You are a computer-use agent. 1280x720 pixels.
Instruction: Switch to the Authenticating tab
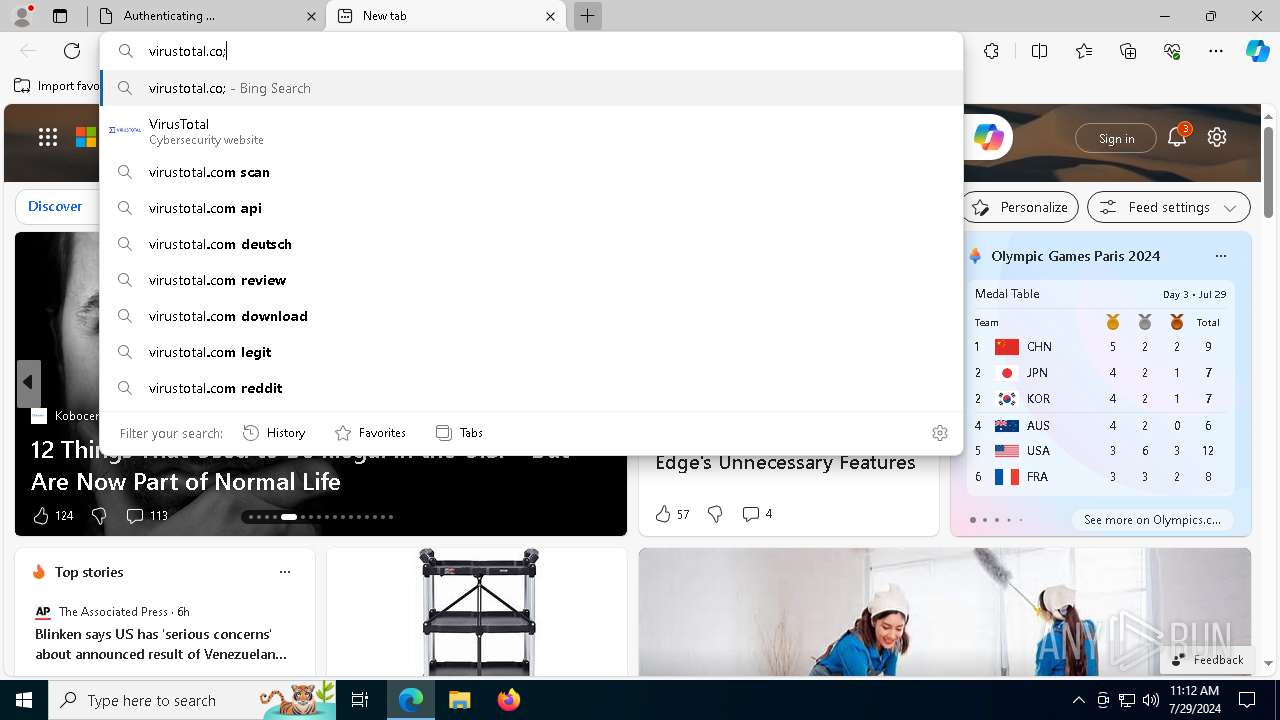point(206,16)
